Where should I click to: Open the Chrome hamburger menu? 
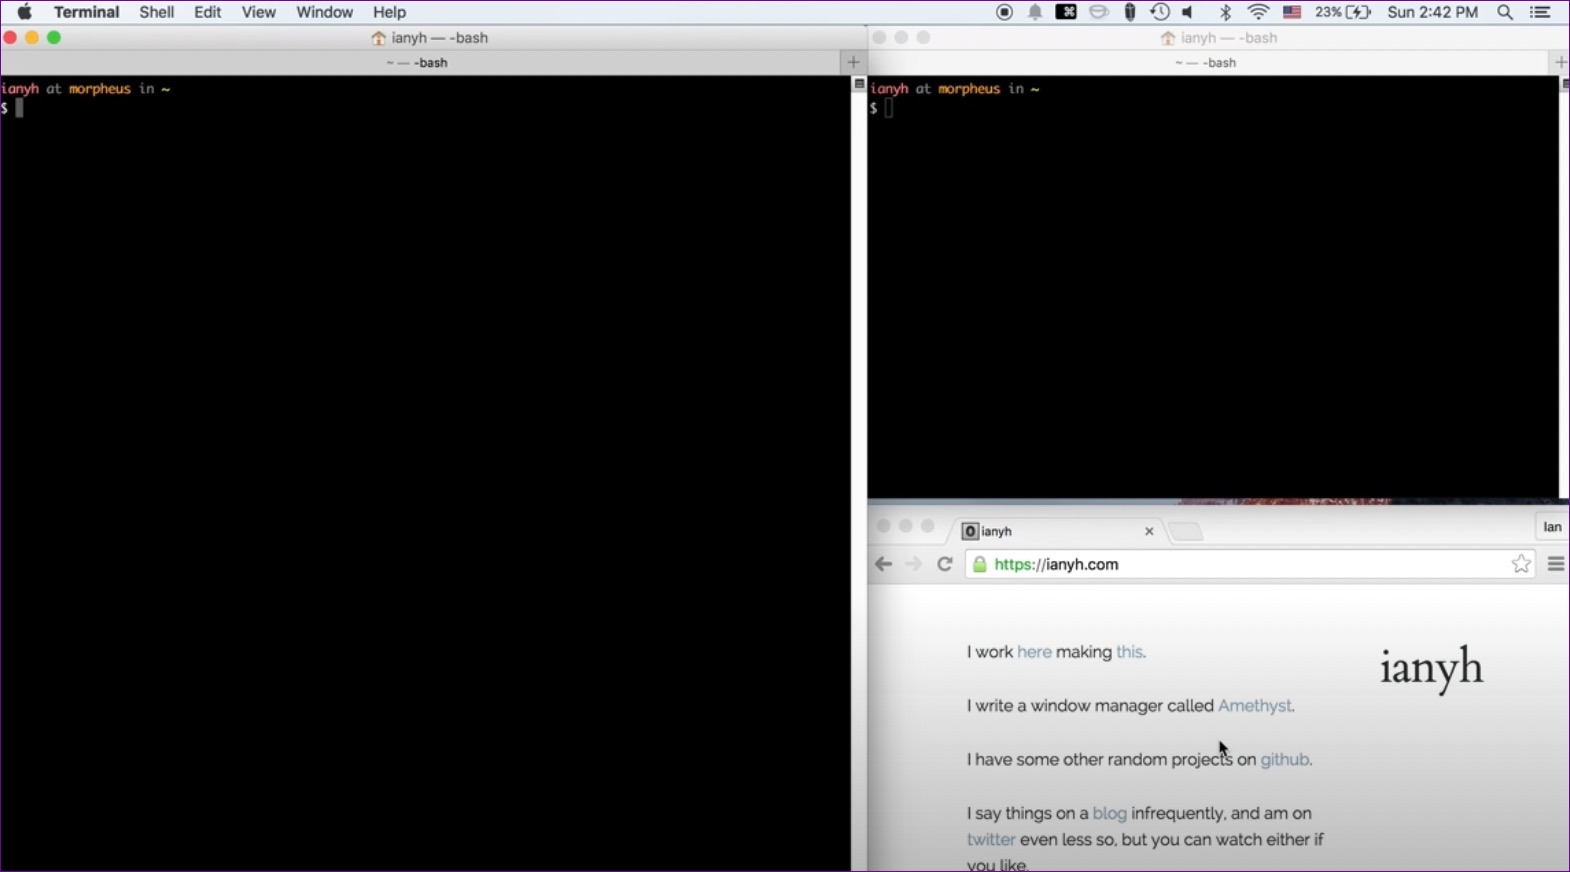pyautogui.click(x=1556, y=564)
